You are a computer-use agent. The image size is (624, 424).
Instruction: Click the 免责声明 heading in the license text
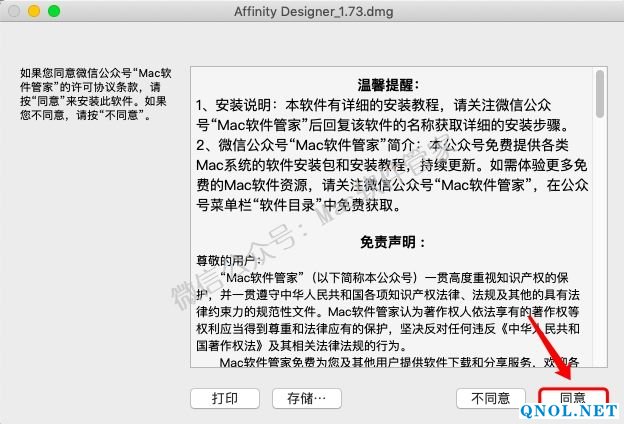[391, 242]
